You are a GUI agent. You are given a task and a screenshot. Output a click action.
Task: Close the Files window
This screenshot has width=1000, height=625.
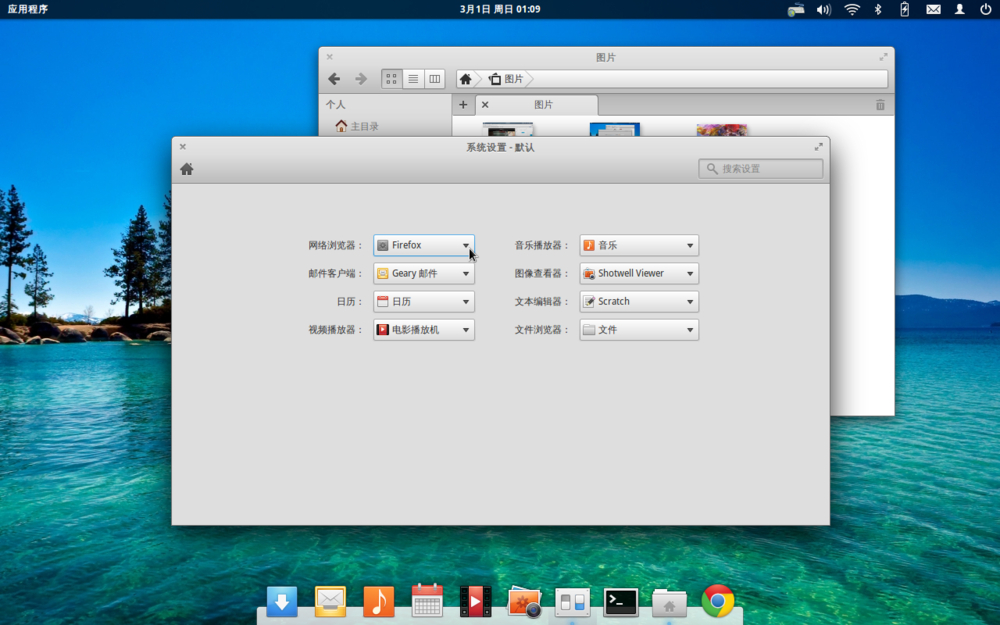(330, 57)
